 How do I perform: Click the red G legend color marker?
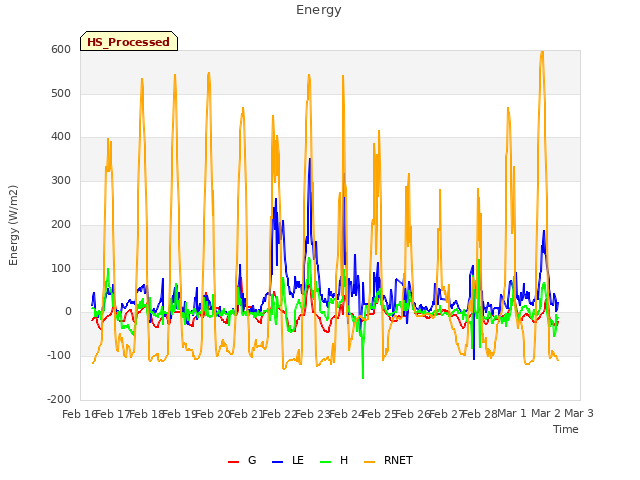(233, 462)
